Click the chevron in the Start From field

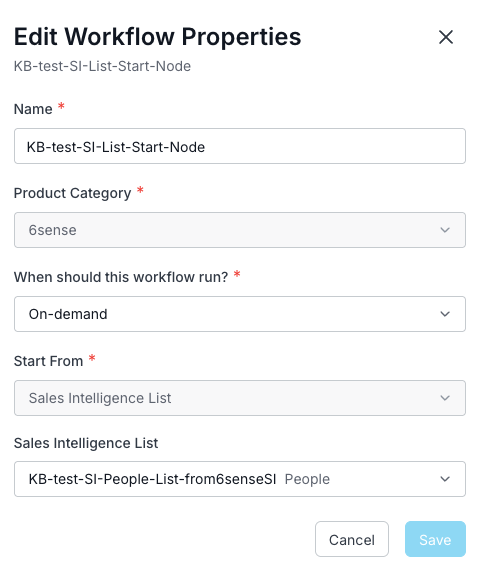(445, 398)
